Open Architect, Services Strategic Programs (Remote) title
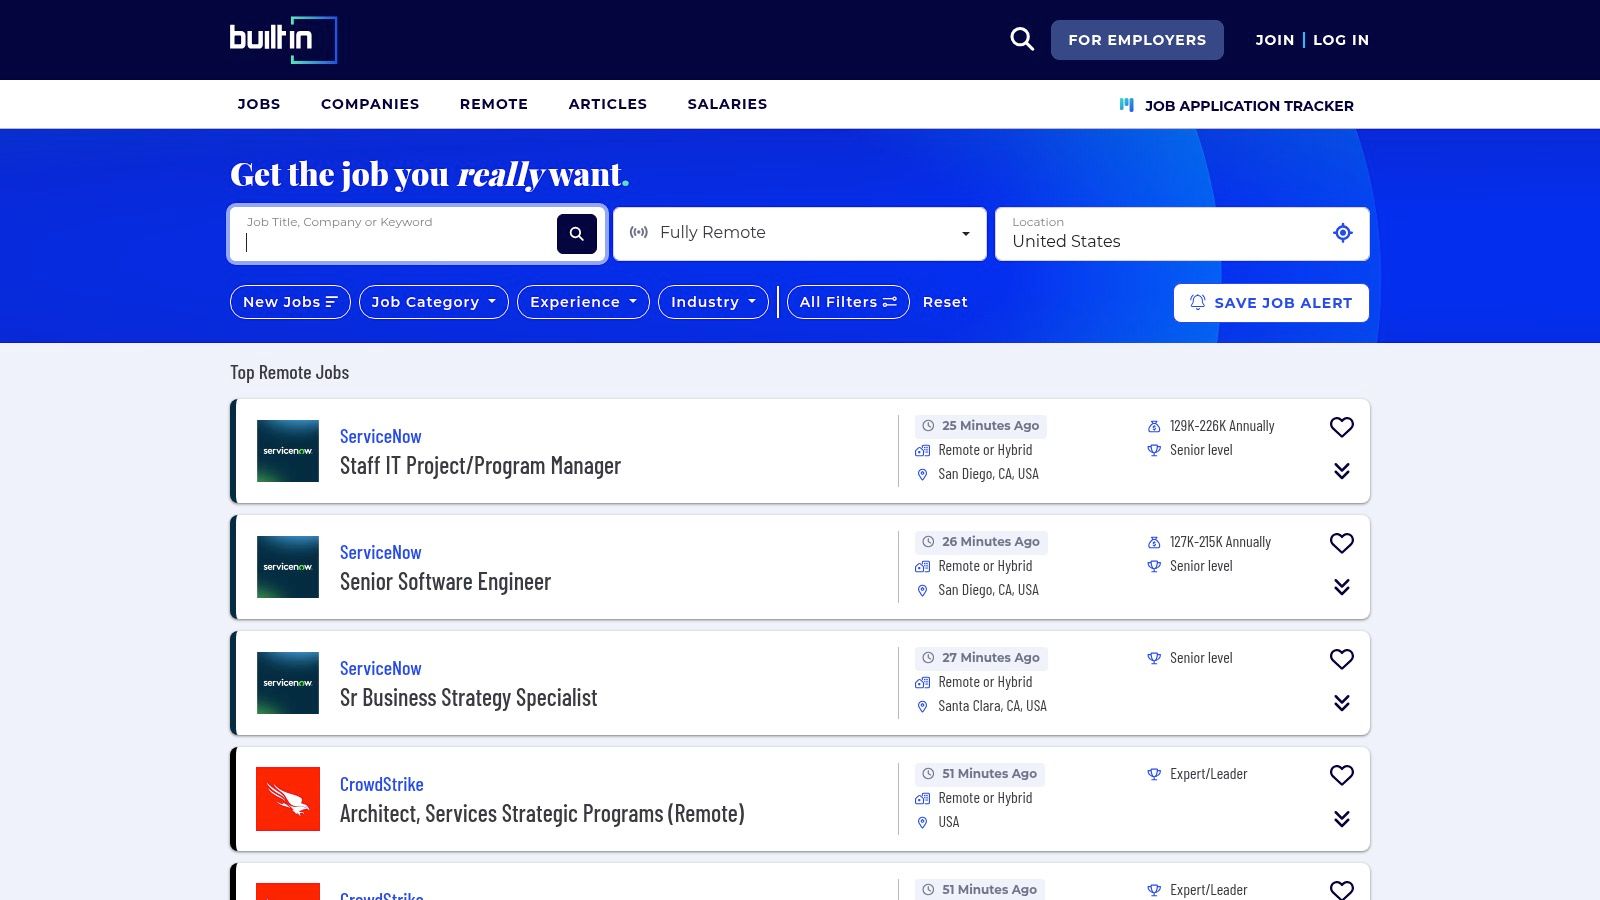Screen dimensions: 1600x900 tap(542, 813)
